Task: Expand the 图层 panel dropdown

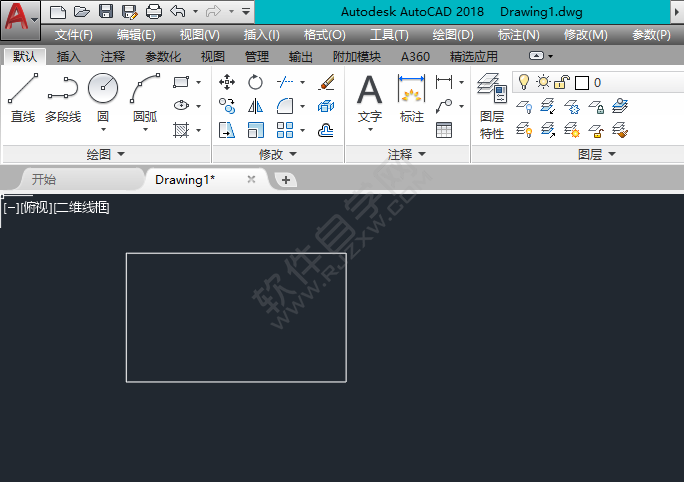Action: (597, 154)
